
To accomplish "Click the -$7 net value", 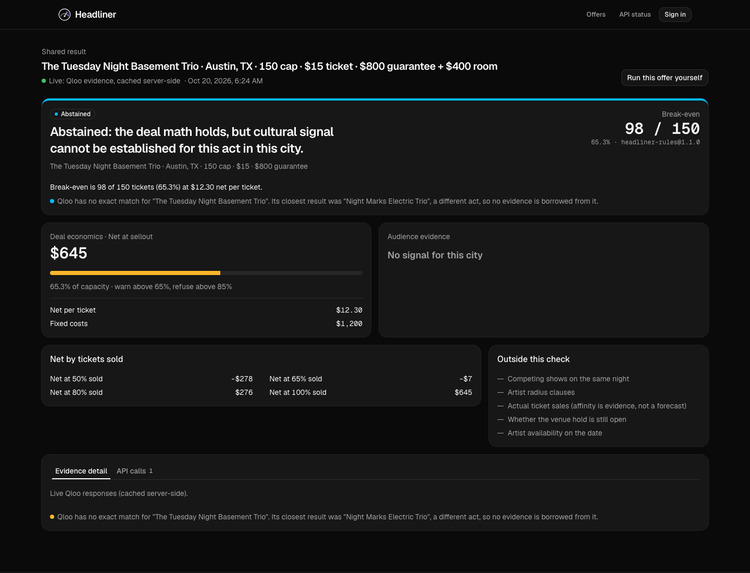I will coord(465,379).
